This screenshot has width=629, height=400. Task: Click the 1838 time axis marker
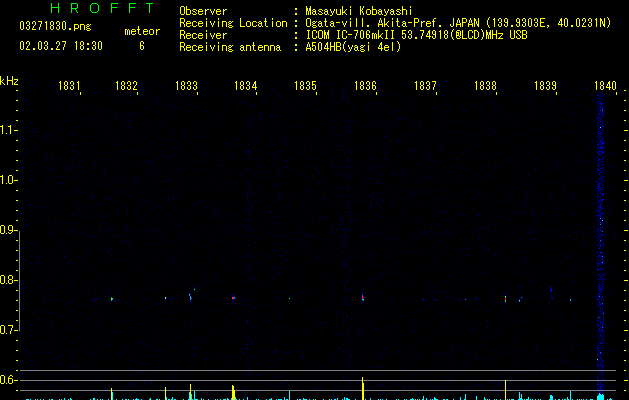click(x=485, y=86)
